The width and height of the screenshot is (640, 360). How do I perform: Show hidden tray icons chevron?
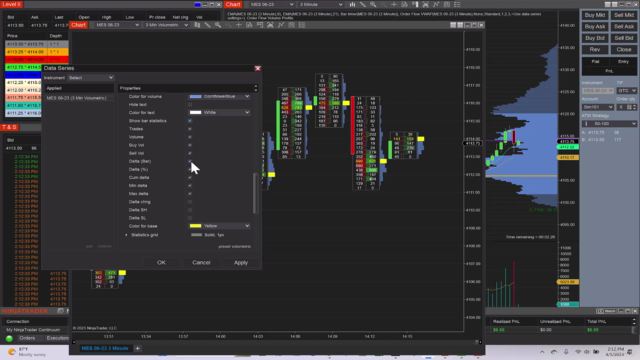pyautogui.click(x=542, y=352)
